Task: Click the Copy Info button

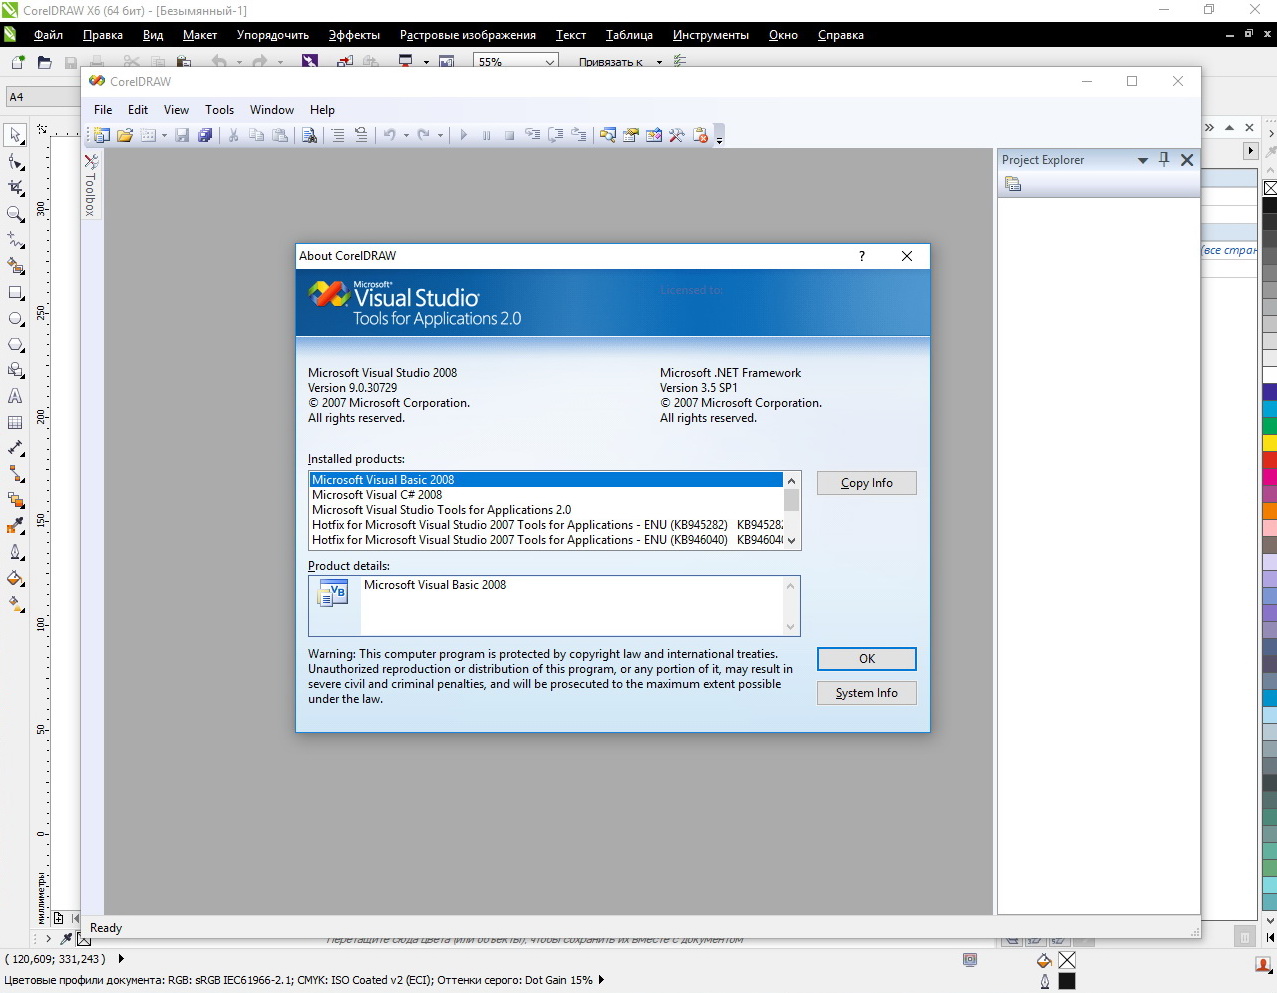Action: 866,483
